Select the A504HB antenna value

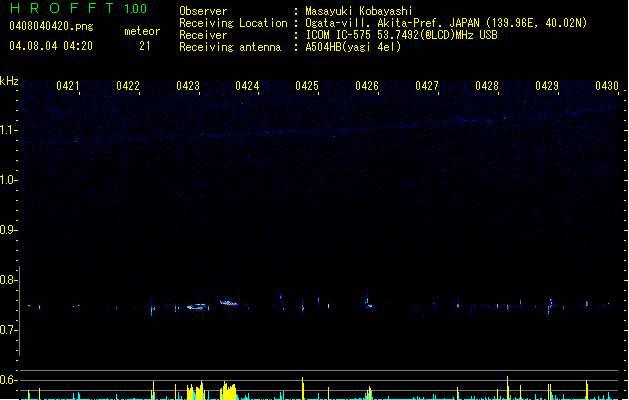[353, 47]
